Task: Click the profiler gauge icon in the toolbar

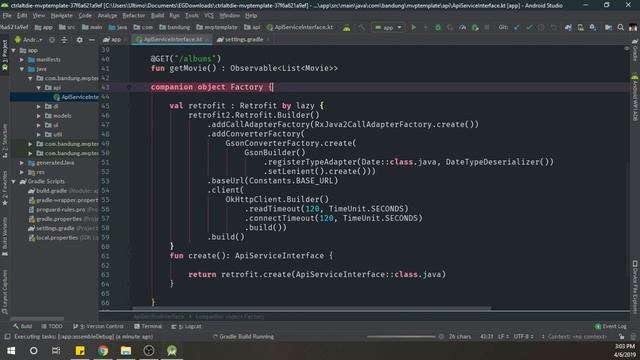Action: point(462,27)
